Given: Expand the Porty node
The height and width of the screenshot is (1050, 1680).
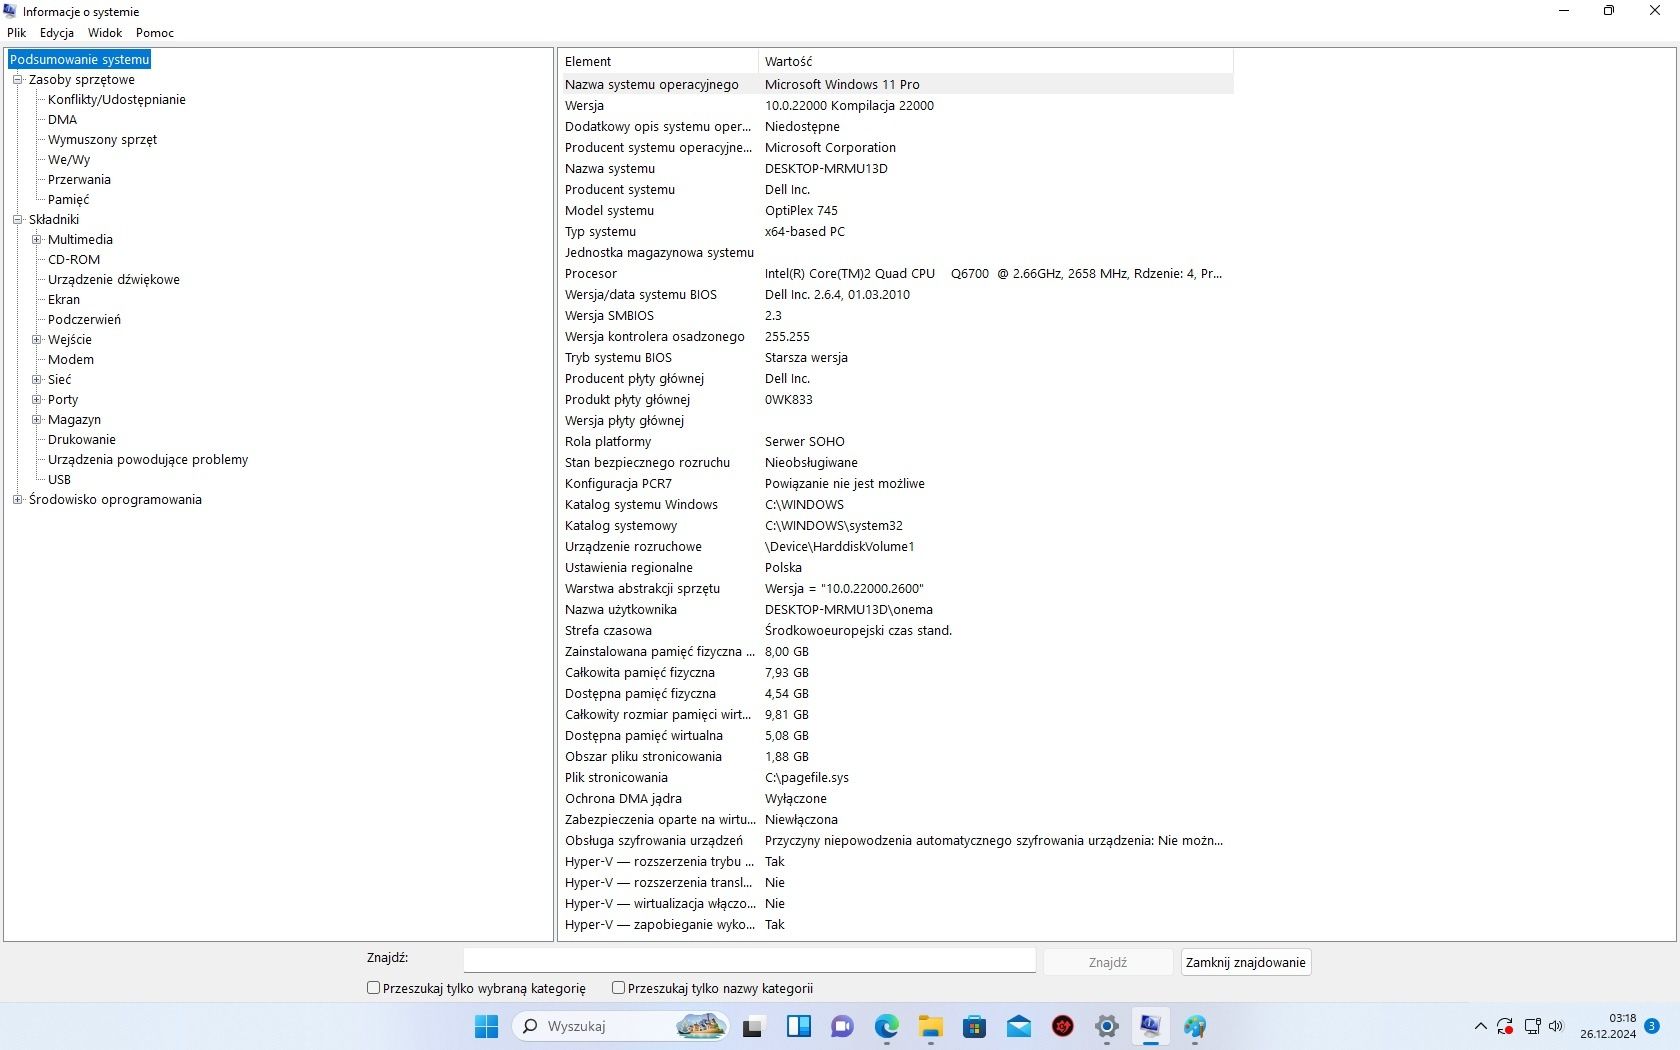Looking at the screenshot, I should pos(36,399).
